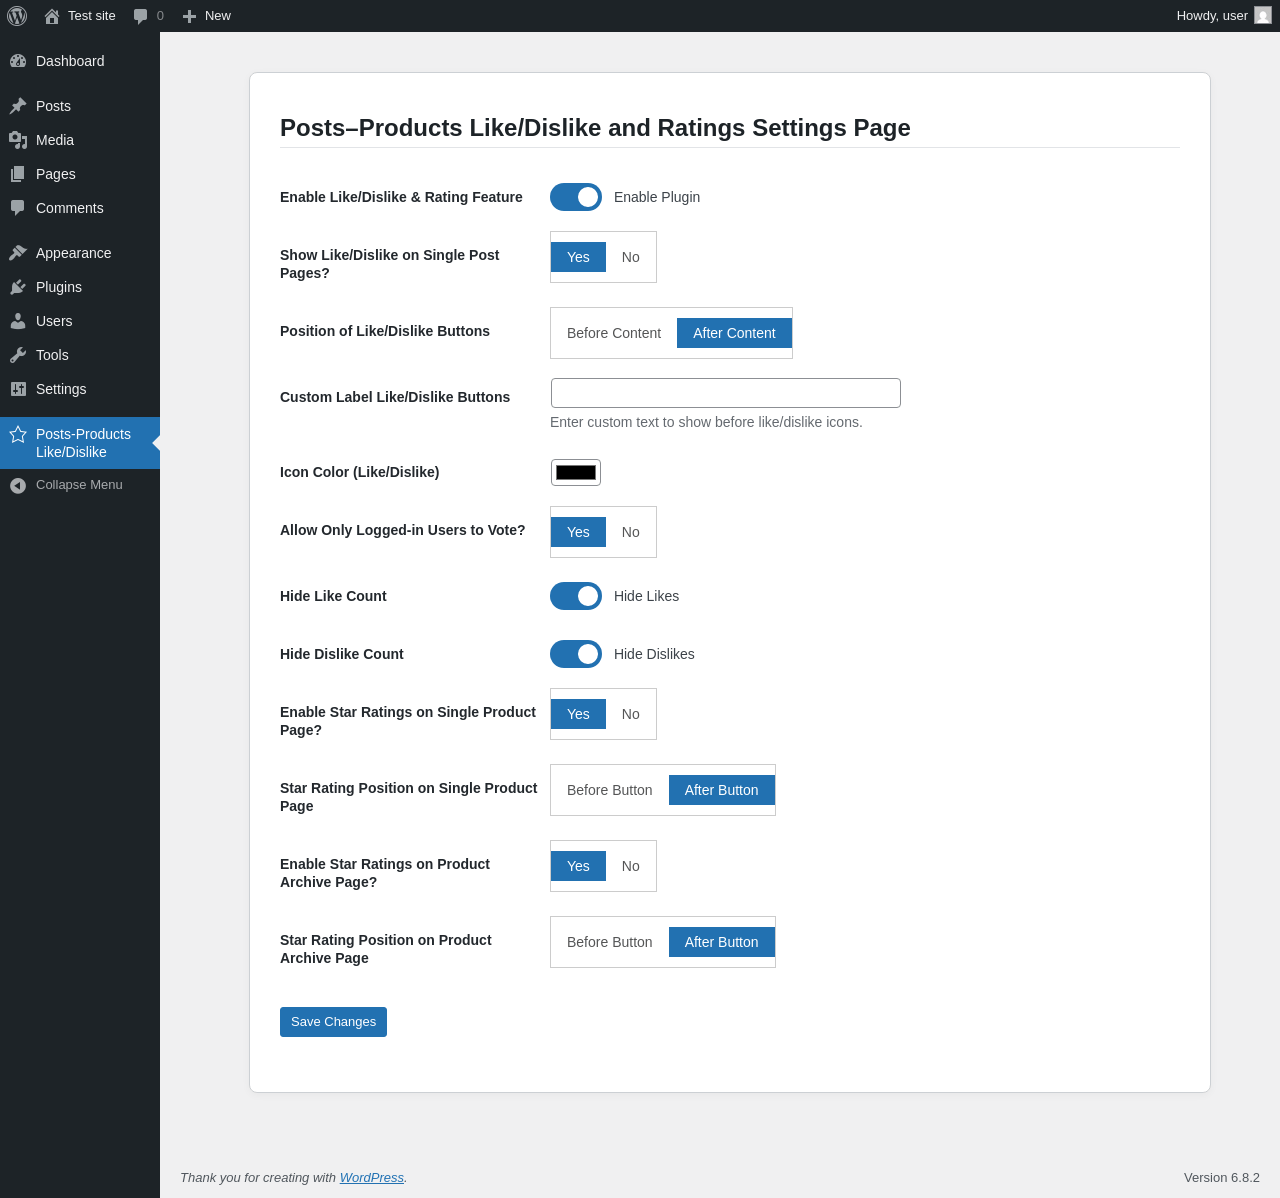1280x1198 pixels.
Task: Open the Appearance menu
Action: click(x=73, y=253)
